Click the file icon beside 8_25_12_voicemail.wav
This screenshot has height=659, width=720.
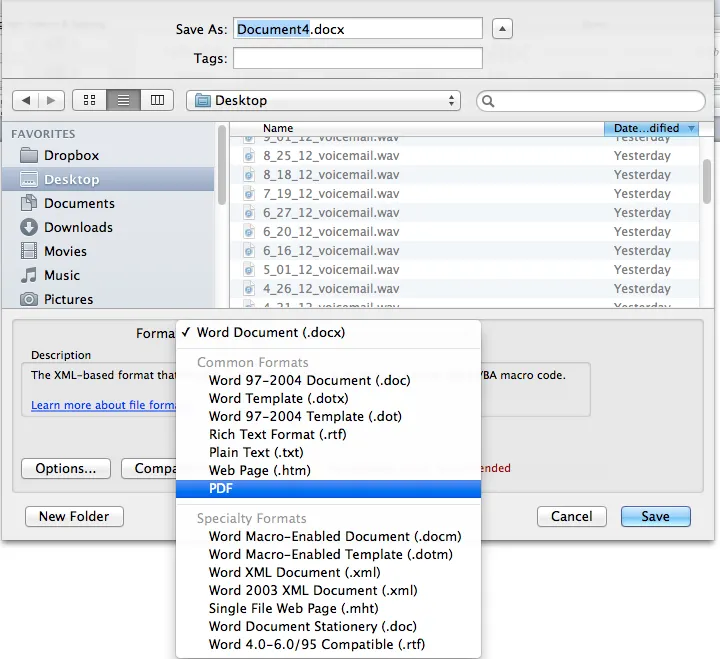point(248,156)
